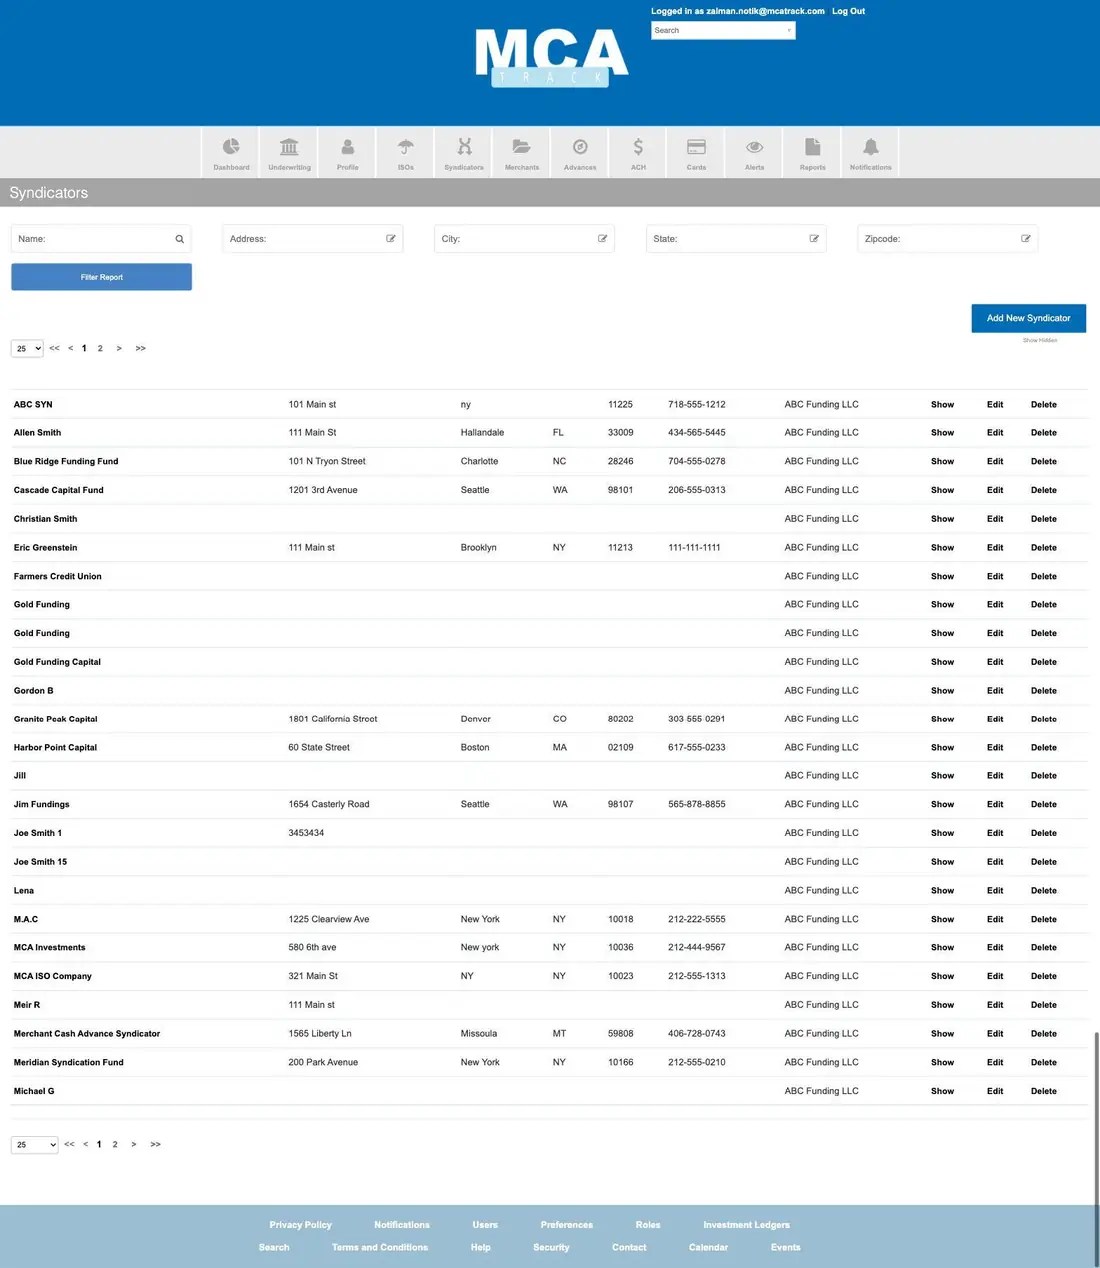Click phone number 718-555-1212
This screenshot has width=1100, height=1268.
point(697,404)
